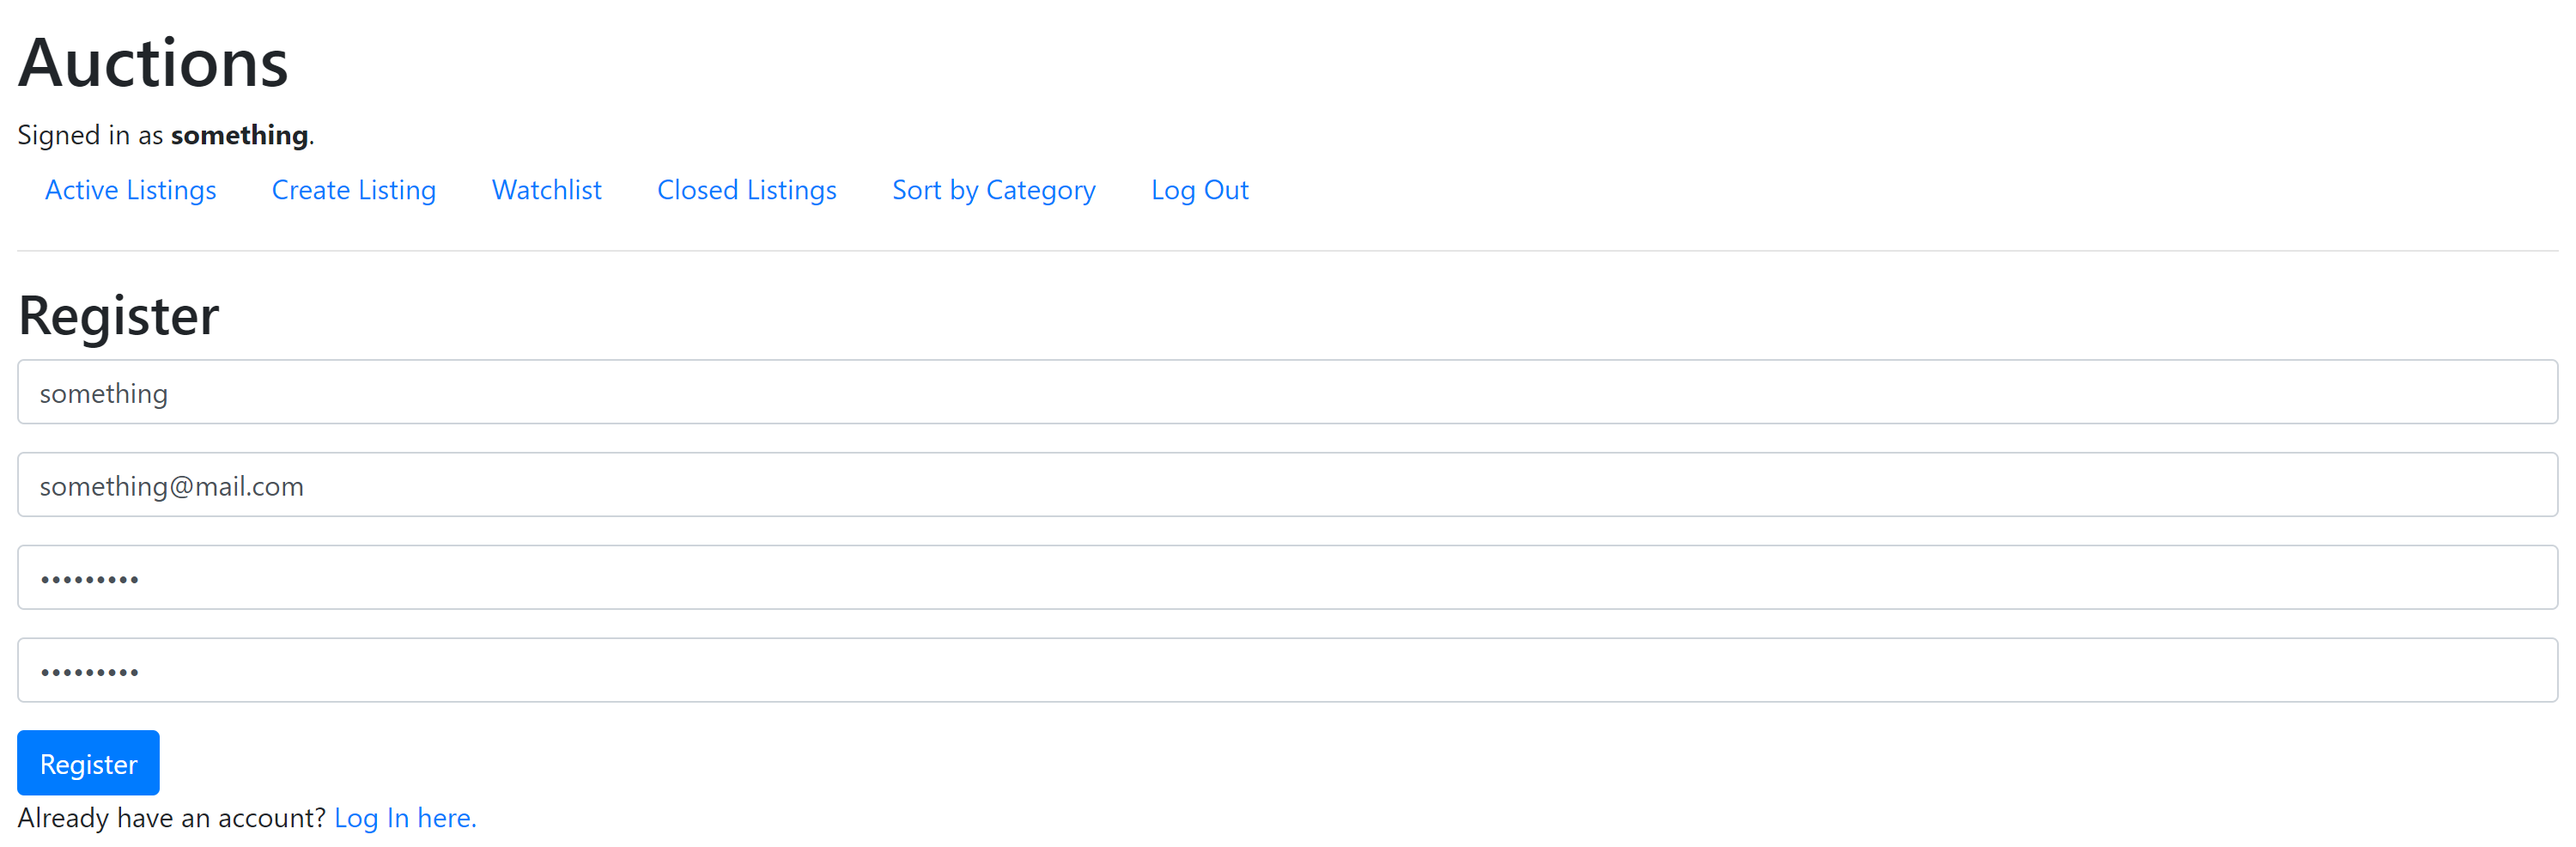View Closed Listings
2576x847 pixels.
coord(747,190)
